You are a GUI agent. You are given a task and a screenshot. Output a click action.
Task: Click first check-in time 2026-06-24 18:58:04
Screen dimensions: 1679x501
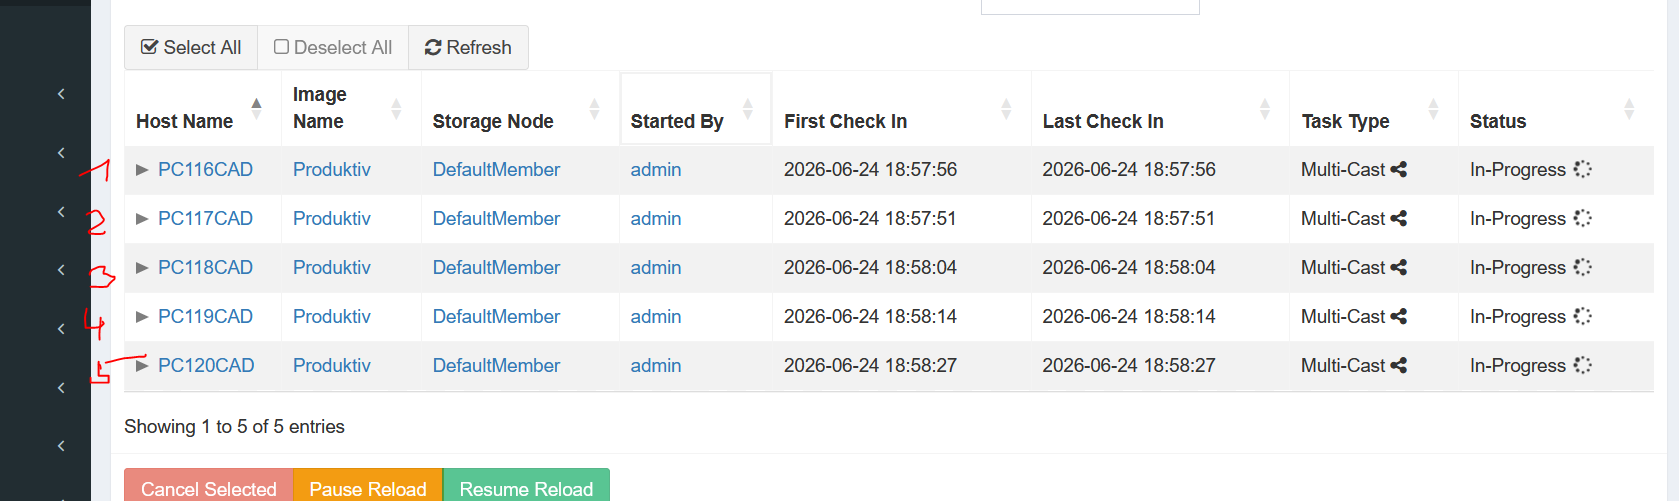pyautogui.click(x=870, y=268)
